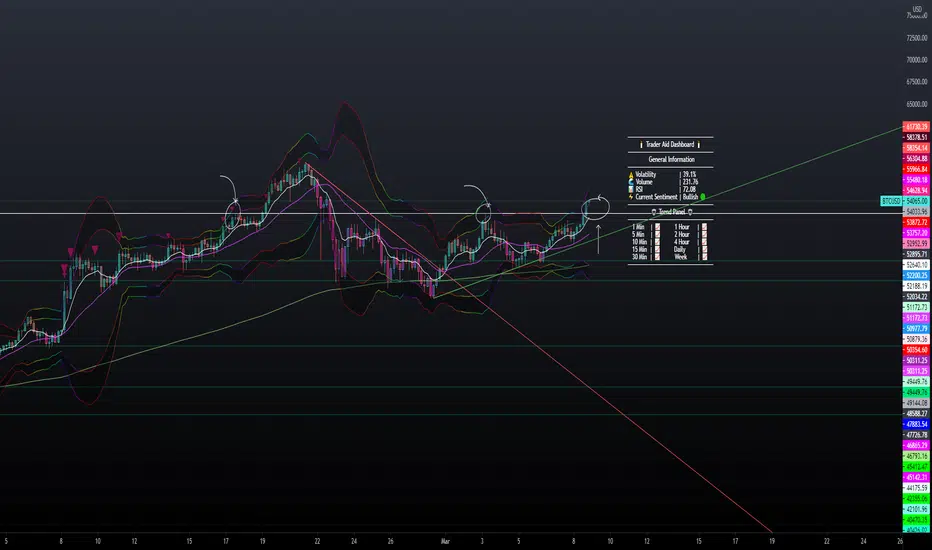Select the 54065.00 current price label
The image size is (932, 550).
pyautogui.click(x=916, y=201)
